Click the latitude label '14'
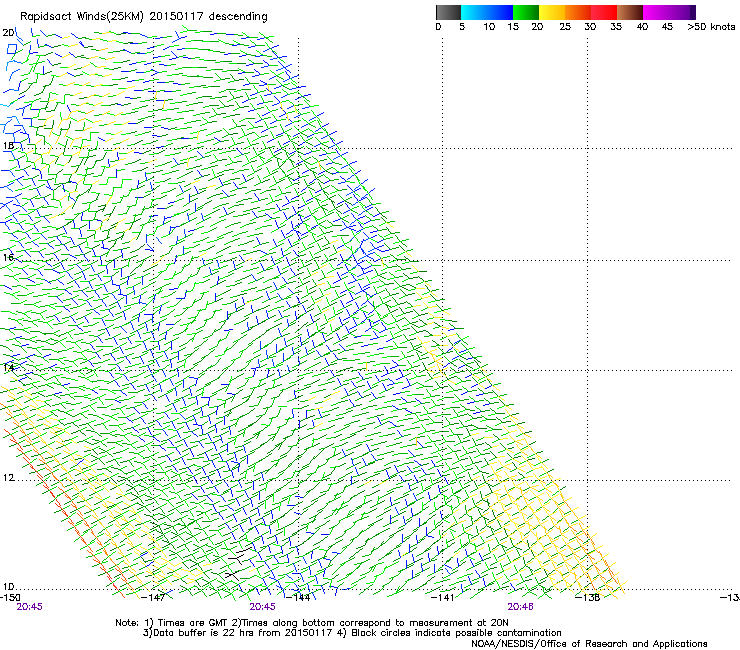740x650 pixels. click(8, 367)
